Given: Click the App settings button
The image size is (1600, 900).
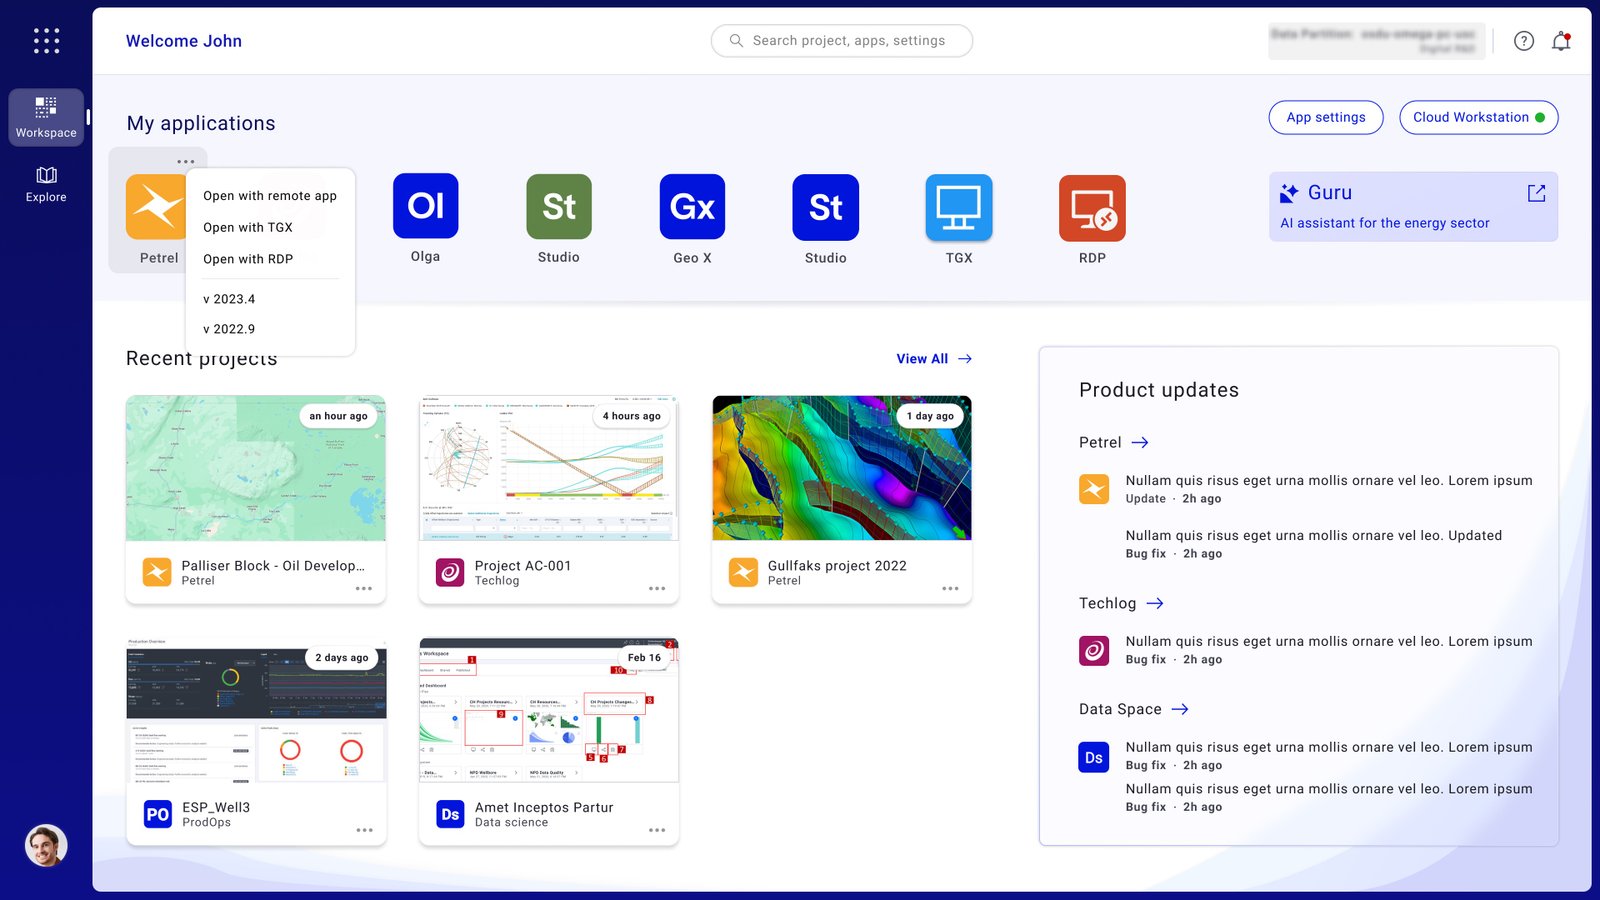Looking at the screenshot, I should click(x=1325, y=117).
